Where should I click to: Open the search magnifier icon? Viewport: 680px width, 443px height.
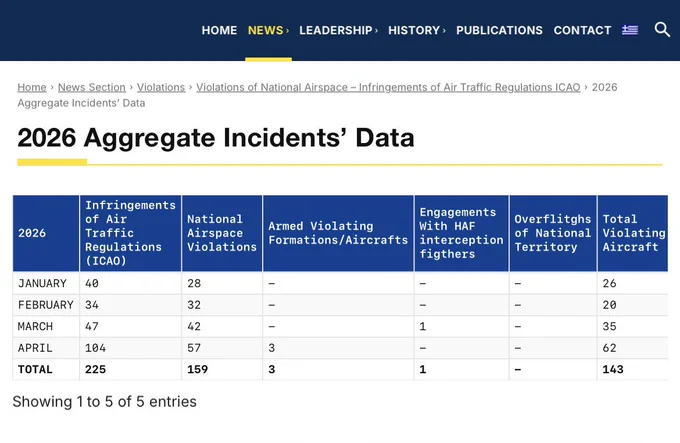662,29
